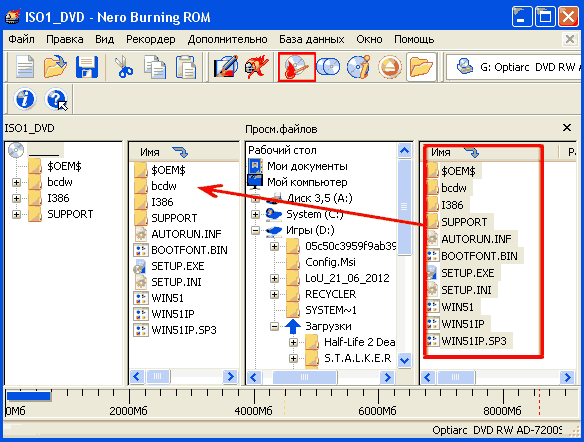Collapse the Загрузки folder node
The image size is (584, 442).
pos(274,327)
